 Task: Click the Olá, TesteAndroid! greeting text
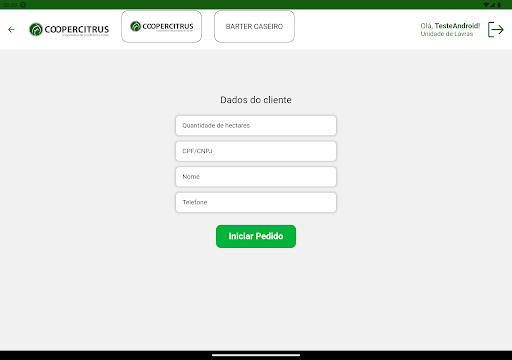(x=450, y=26)
